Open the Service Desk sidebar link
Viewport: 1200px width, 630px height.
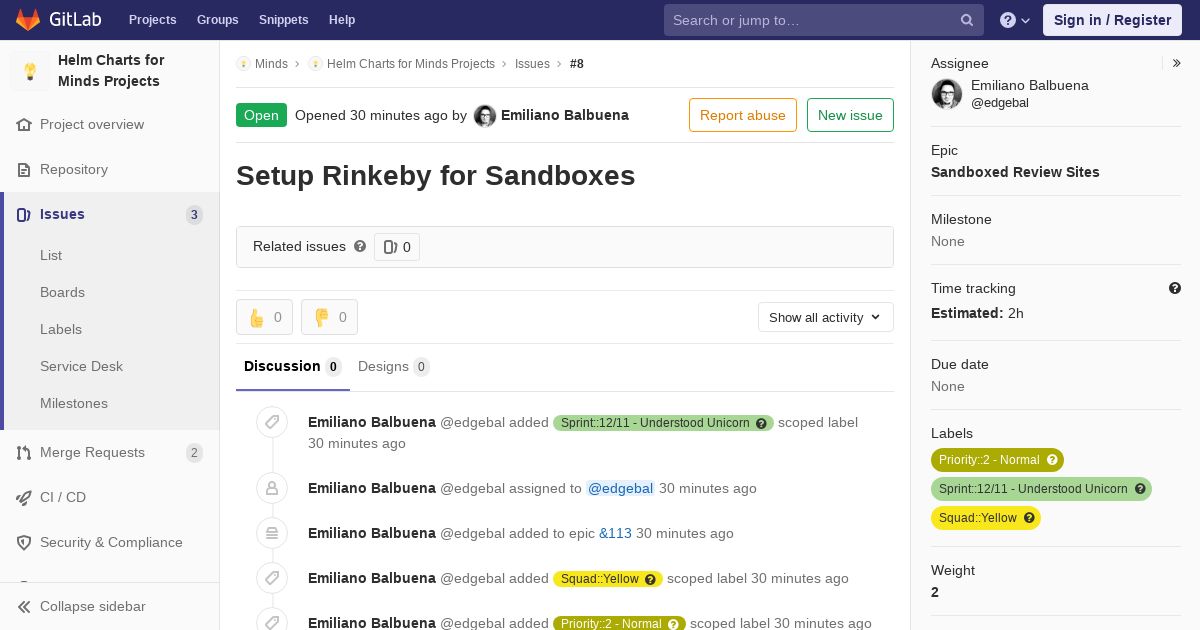pyautogui.click(x=81, y=367)
